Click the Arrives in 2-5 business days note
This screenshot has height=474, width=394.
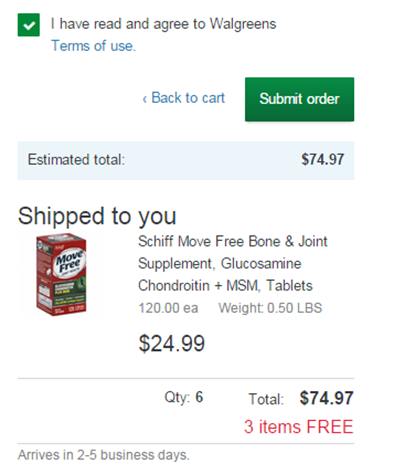tap(104, 455)
